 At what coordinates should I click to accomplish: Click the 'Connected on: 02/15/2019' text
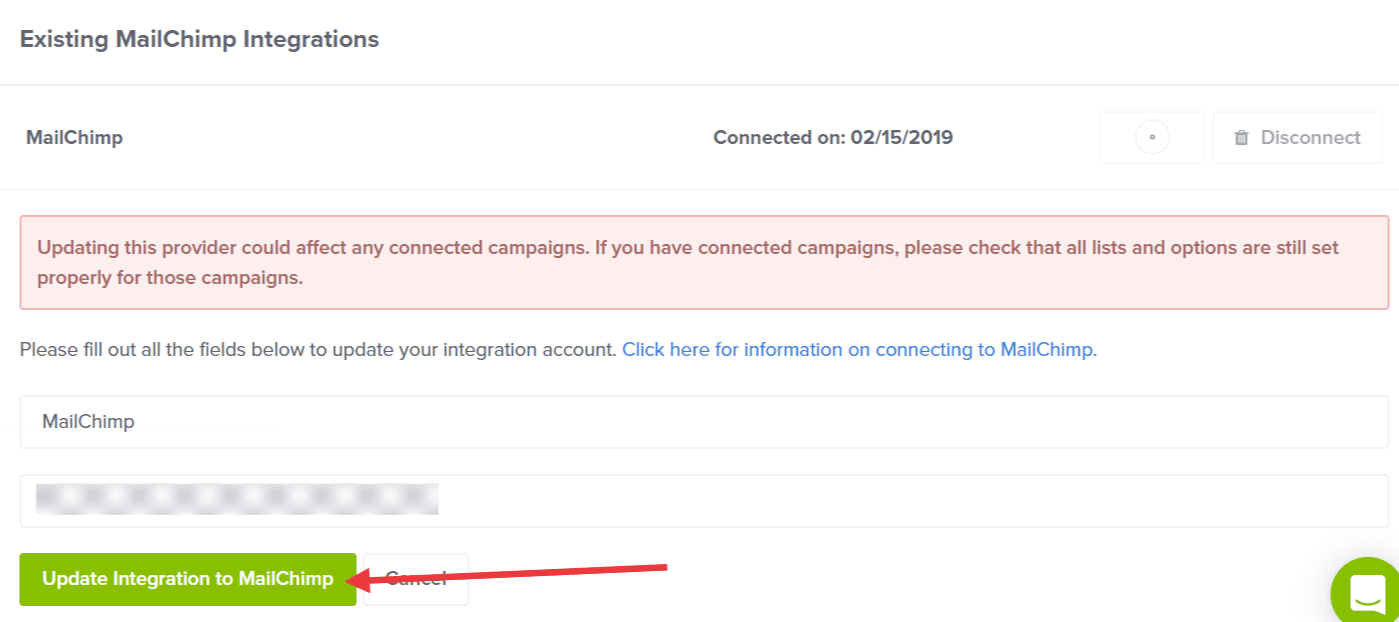pyautogui.click(x=832, y=138)
